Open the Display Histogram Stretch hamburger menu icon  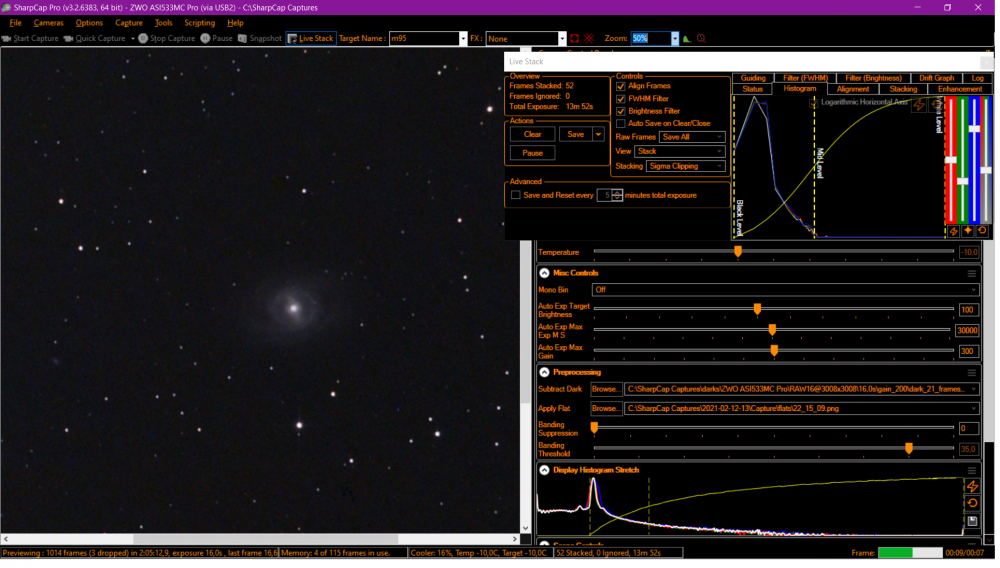971,470
